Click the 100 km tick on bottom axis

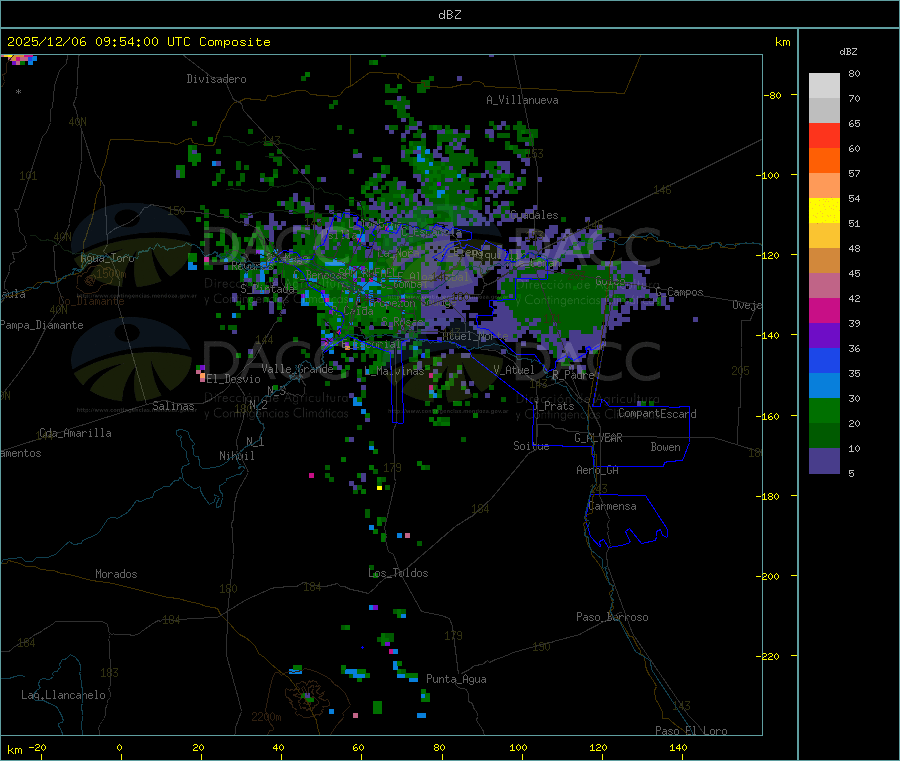[x=518, y=748]
